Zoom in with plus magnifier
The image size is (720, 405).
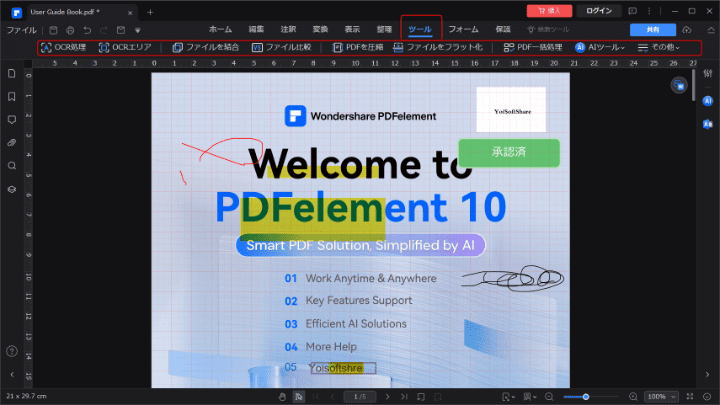click(x=633, y=397)
